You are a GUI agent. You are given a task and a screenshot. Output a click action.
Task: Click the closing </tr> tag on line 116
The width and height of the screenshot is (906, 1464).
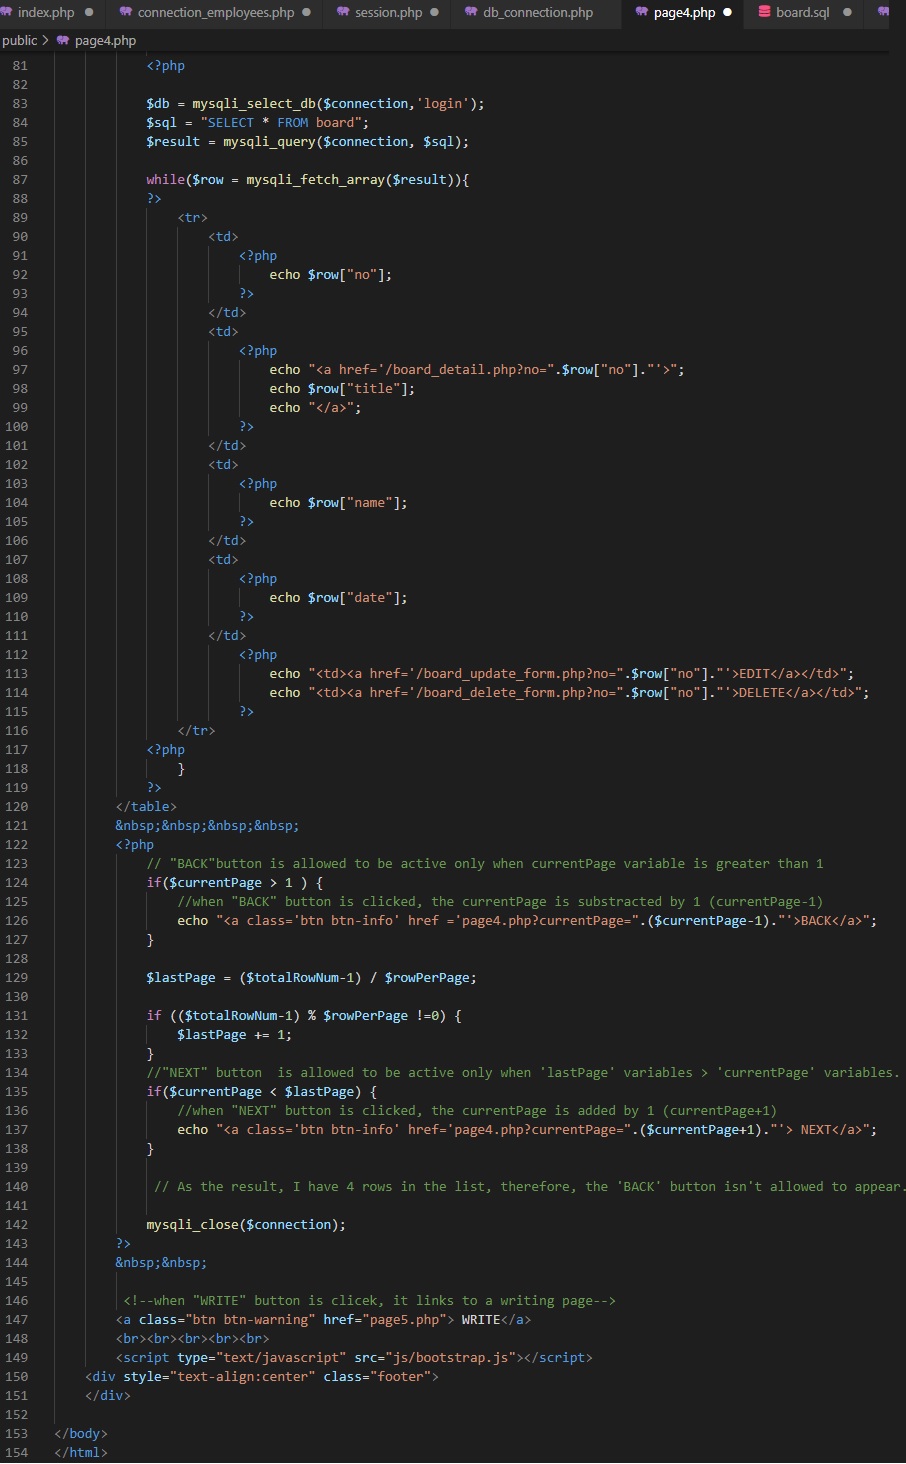tap(197, 731)
